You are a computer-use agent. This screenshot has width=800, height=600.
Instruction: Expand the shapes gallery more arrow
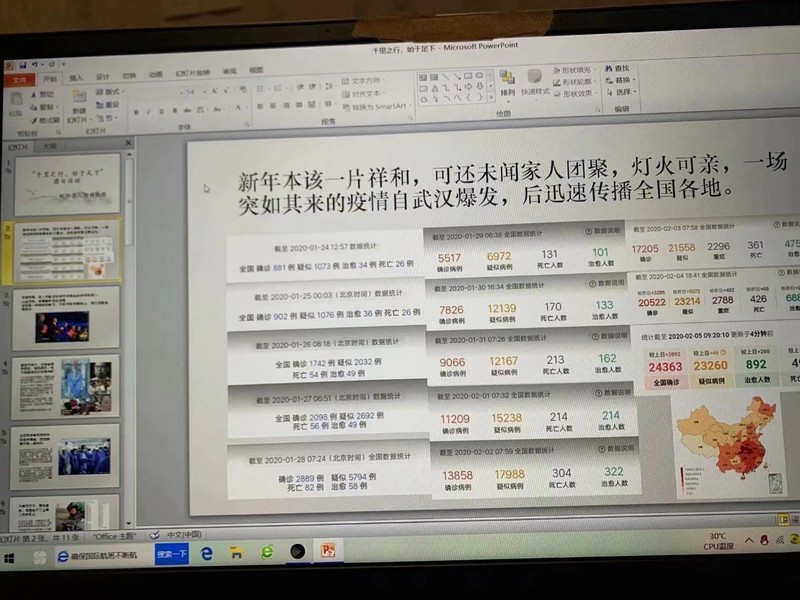pyautogui.click(x=491, y=98)
